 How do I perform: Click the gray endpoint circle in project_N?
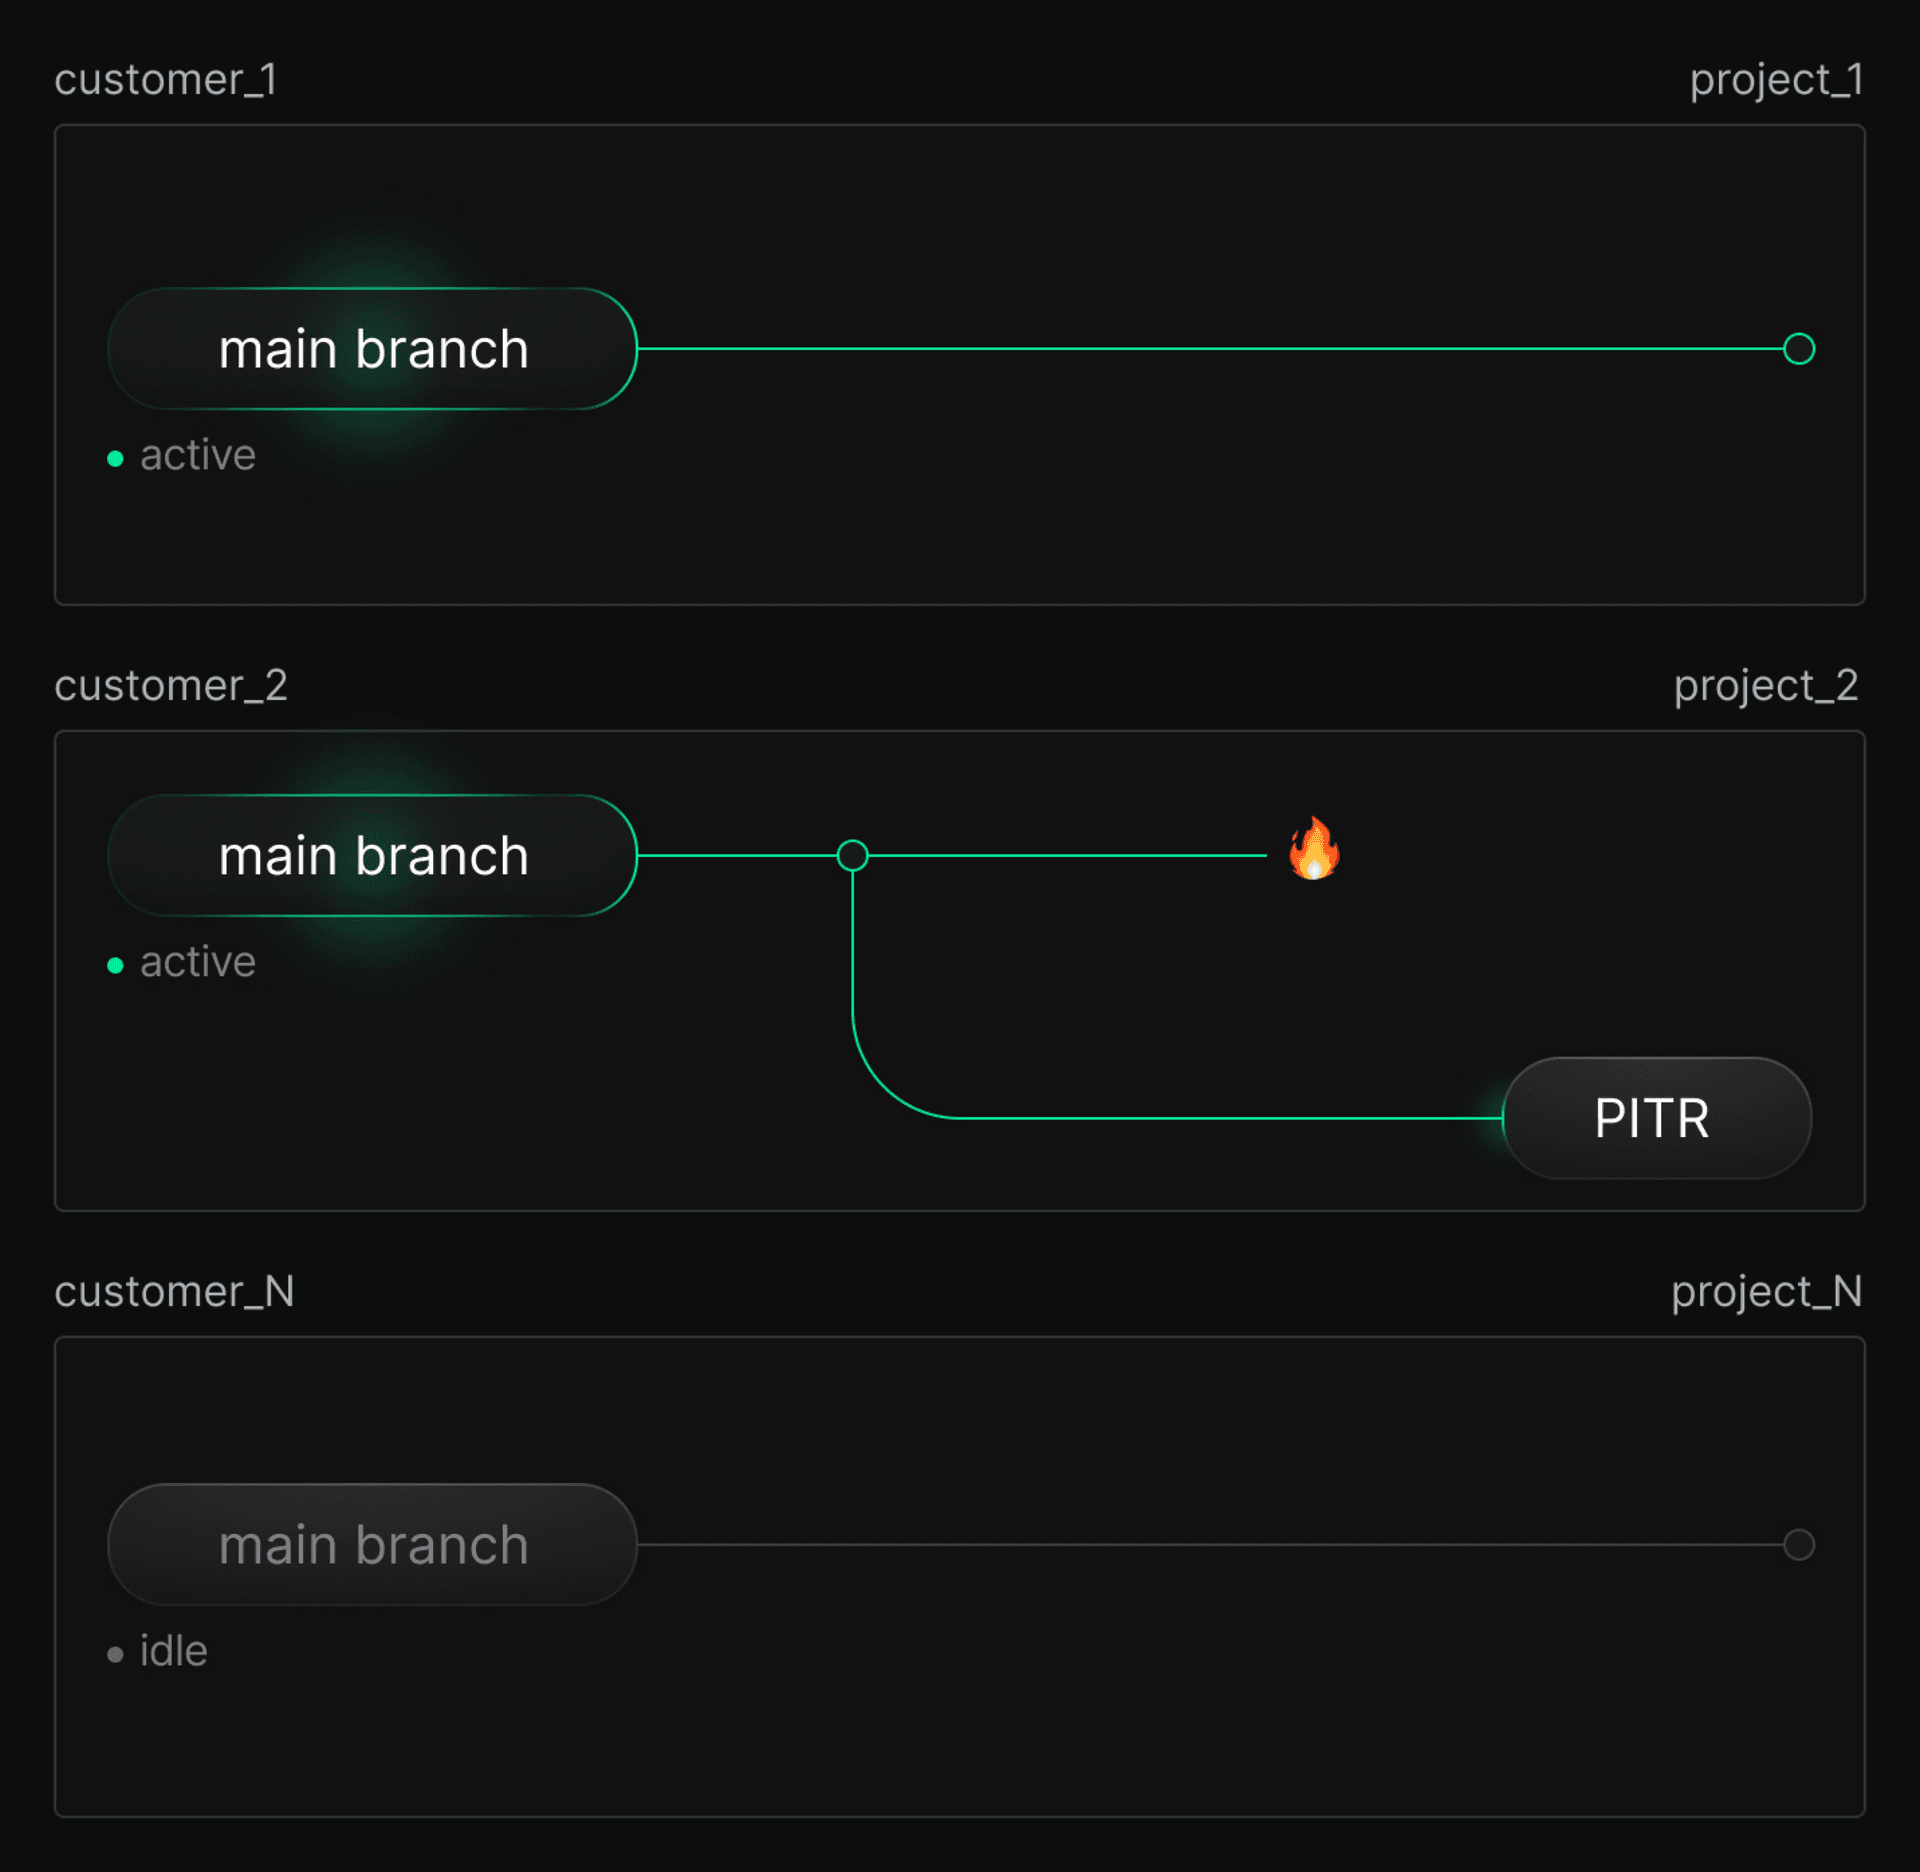coord(1798,1544)
